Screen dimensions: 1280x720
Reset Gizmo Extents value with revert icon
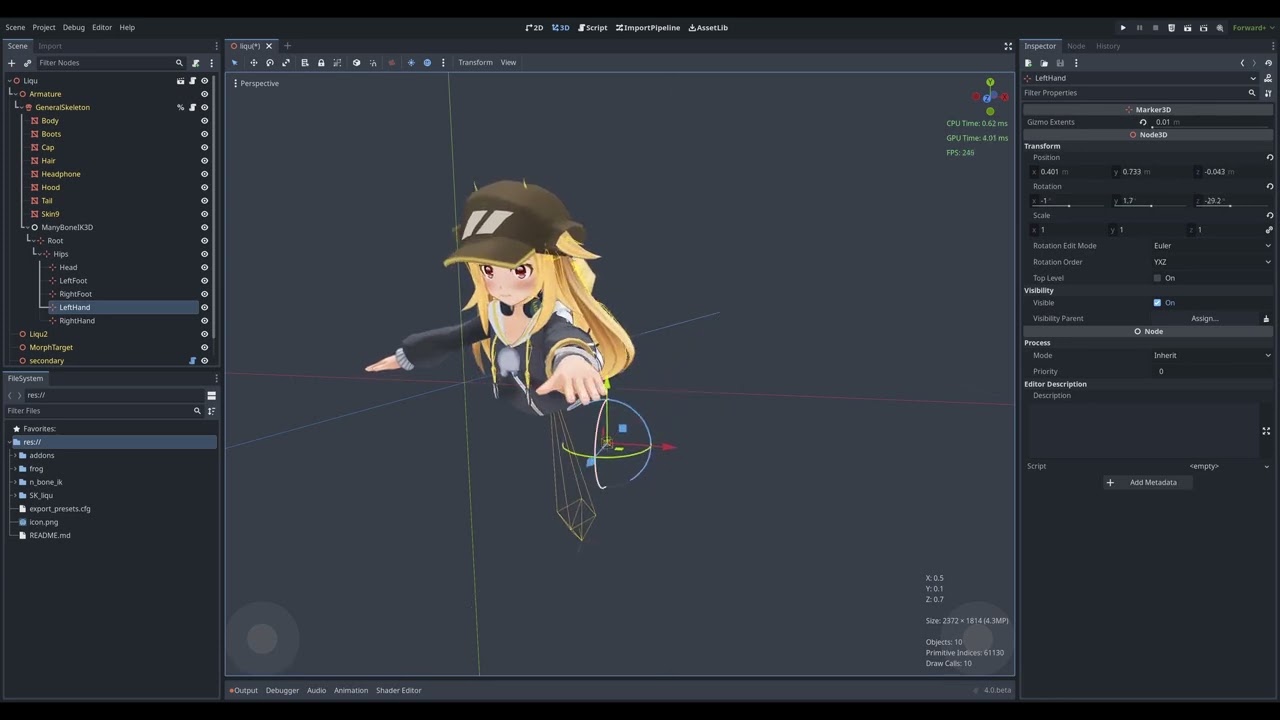point(1143,122)
